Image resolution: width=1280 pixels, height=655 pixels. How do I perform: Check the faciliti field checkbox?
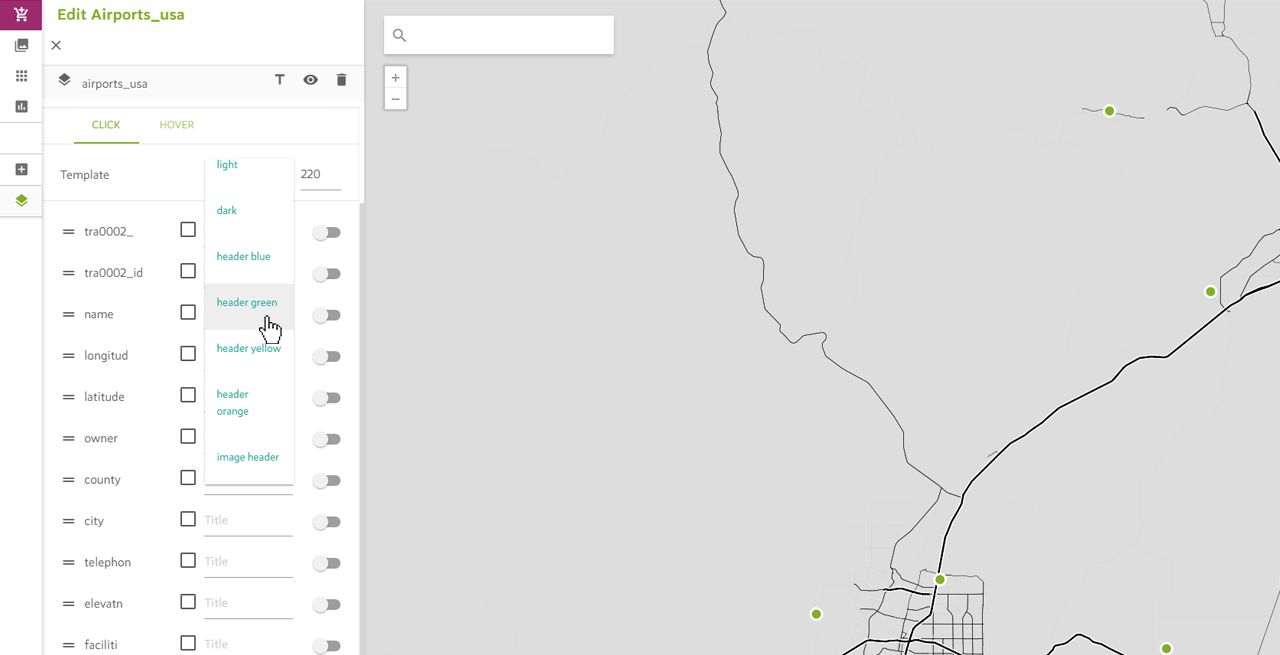pos(188,643)
